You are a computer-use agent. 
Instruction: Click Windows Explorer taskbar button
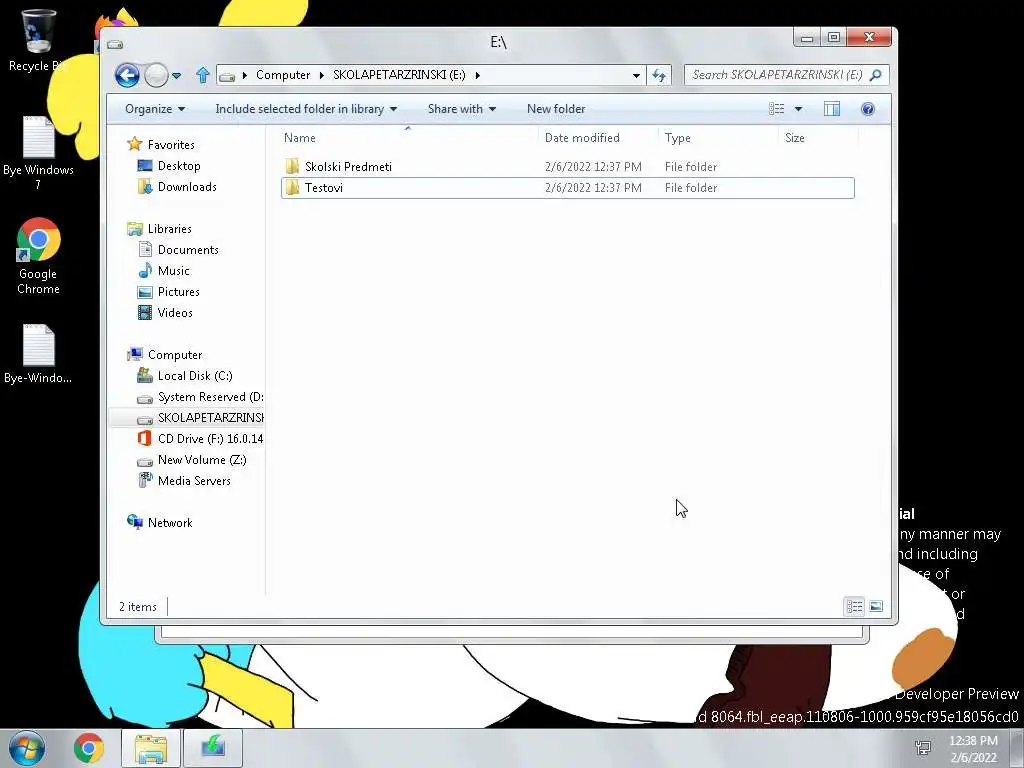151,748
